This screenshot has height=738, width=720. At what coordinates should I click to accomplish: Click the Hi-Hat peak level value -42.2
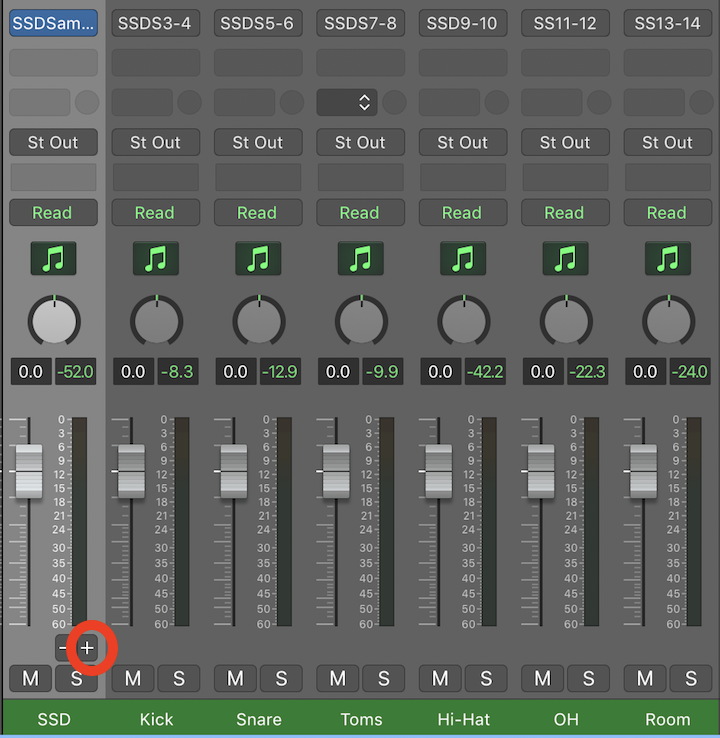pyautogui.click(x=485, y=372)
